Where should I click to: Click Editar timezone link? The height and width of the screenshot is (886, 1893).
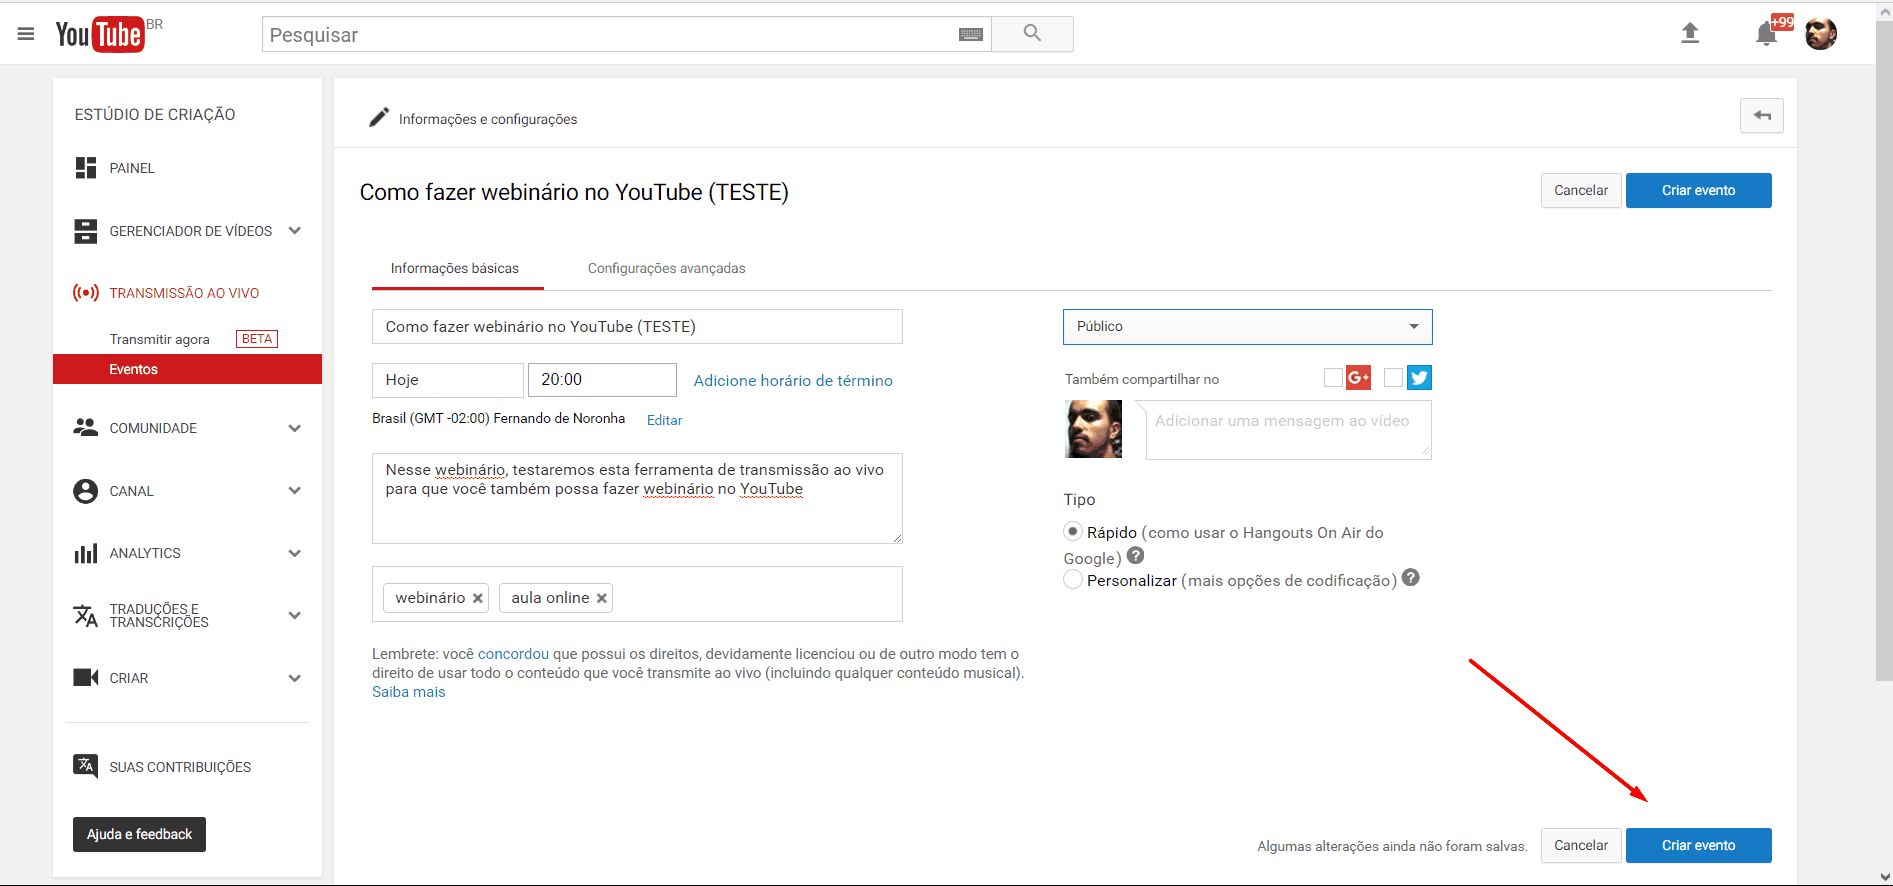point(664,420)
